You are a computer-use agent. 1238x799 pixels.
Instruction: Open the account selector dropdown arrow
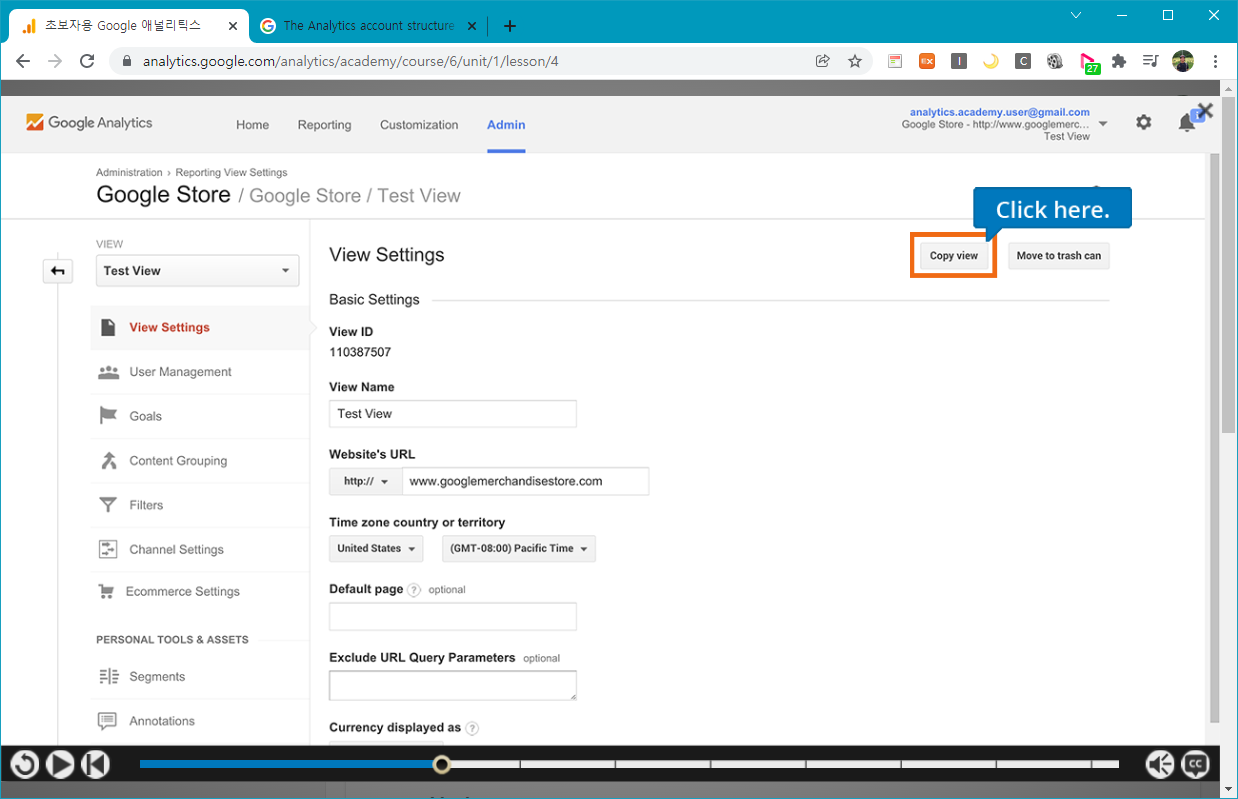tap(1103, 124)
